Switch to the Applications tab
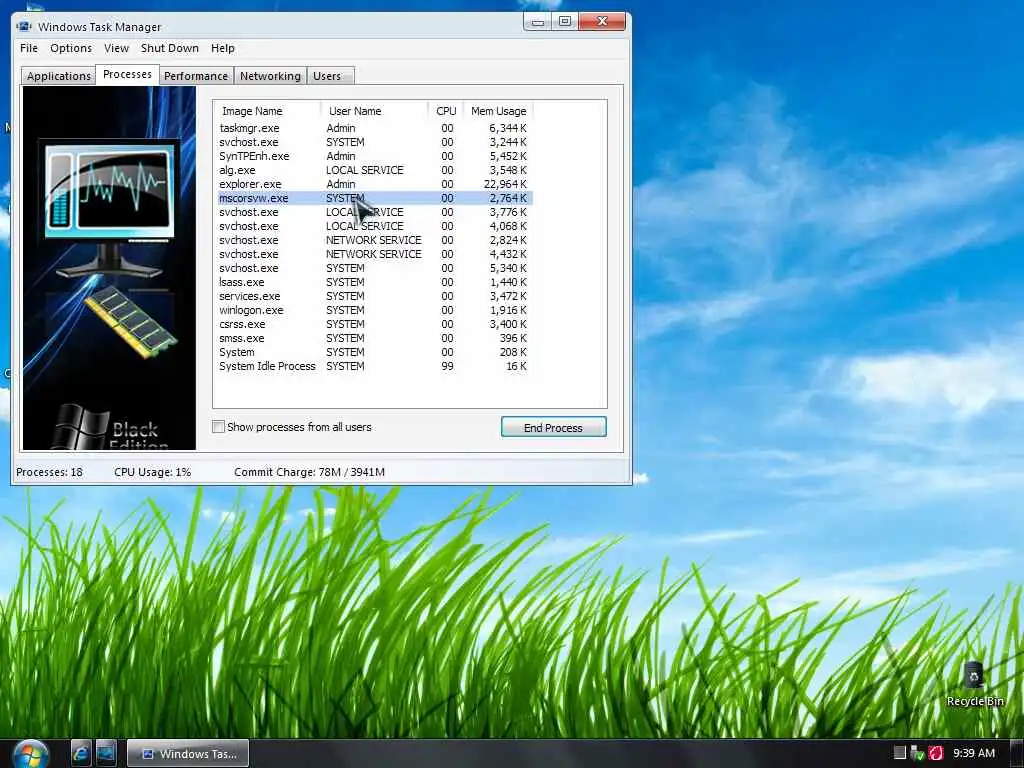Screen dimensions: 1024x768 tap(59, 76)
